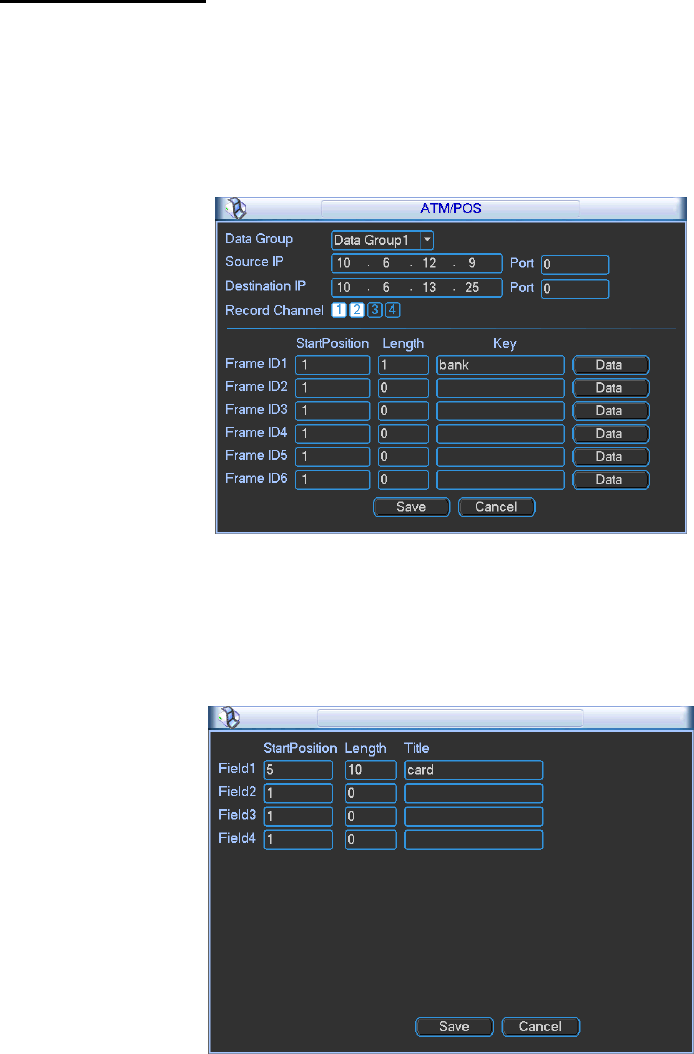
Task: Click Frame ID5 StartPosition field
Action: [x=332, y=456]
